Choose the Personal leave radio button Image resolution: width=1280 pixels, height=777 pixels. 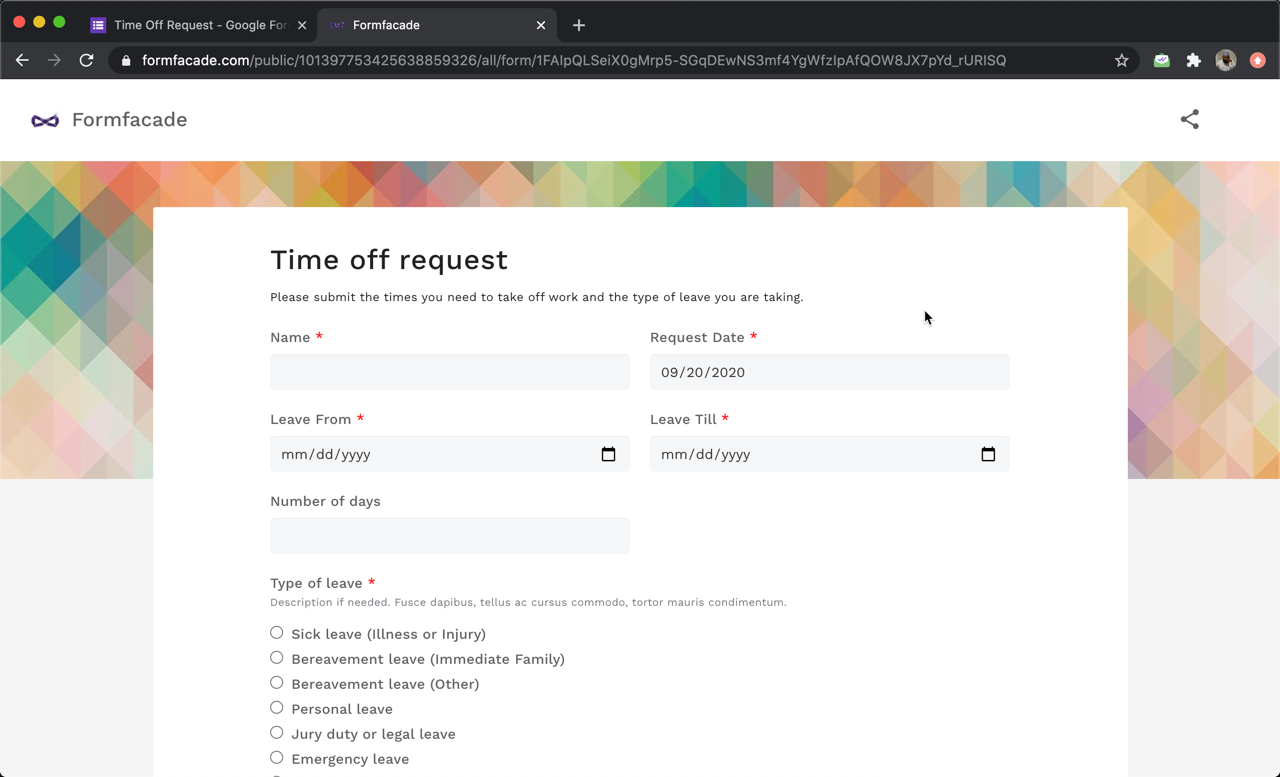click(x=277, y=708)
